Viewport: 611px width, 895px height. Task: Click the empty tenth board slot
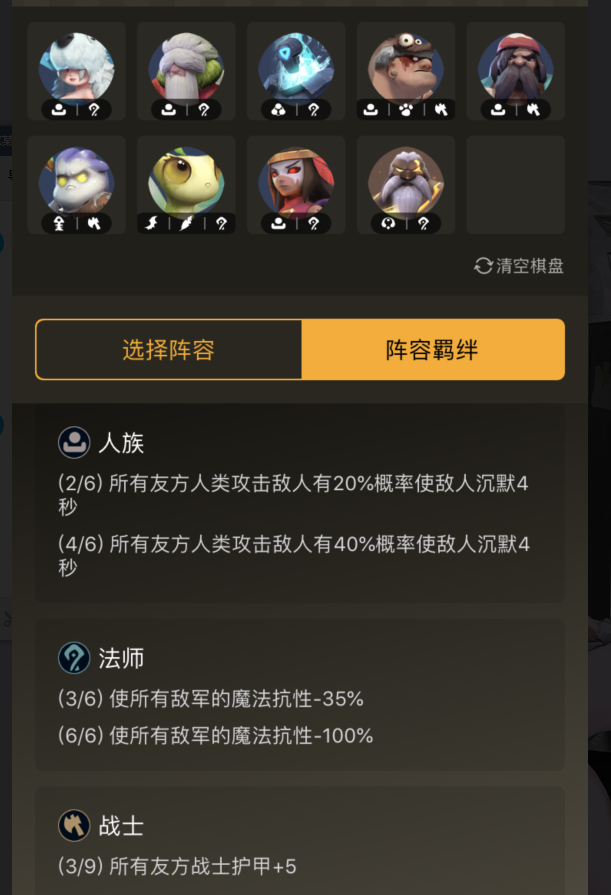(516, 185)
